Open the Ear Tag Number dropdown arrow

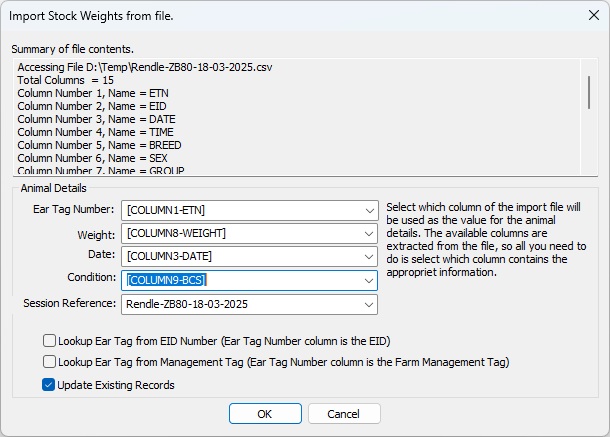[369, 211]
